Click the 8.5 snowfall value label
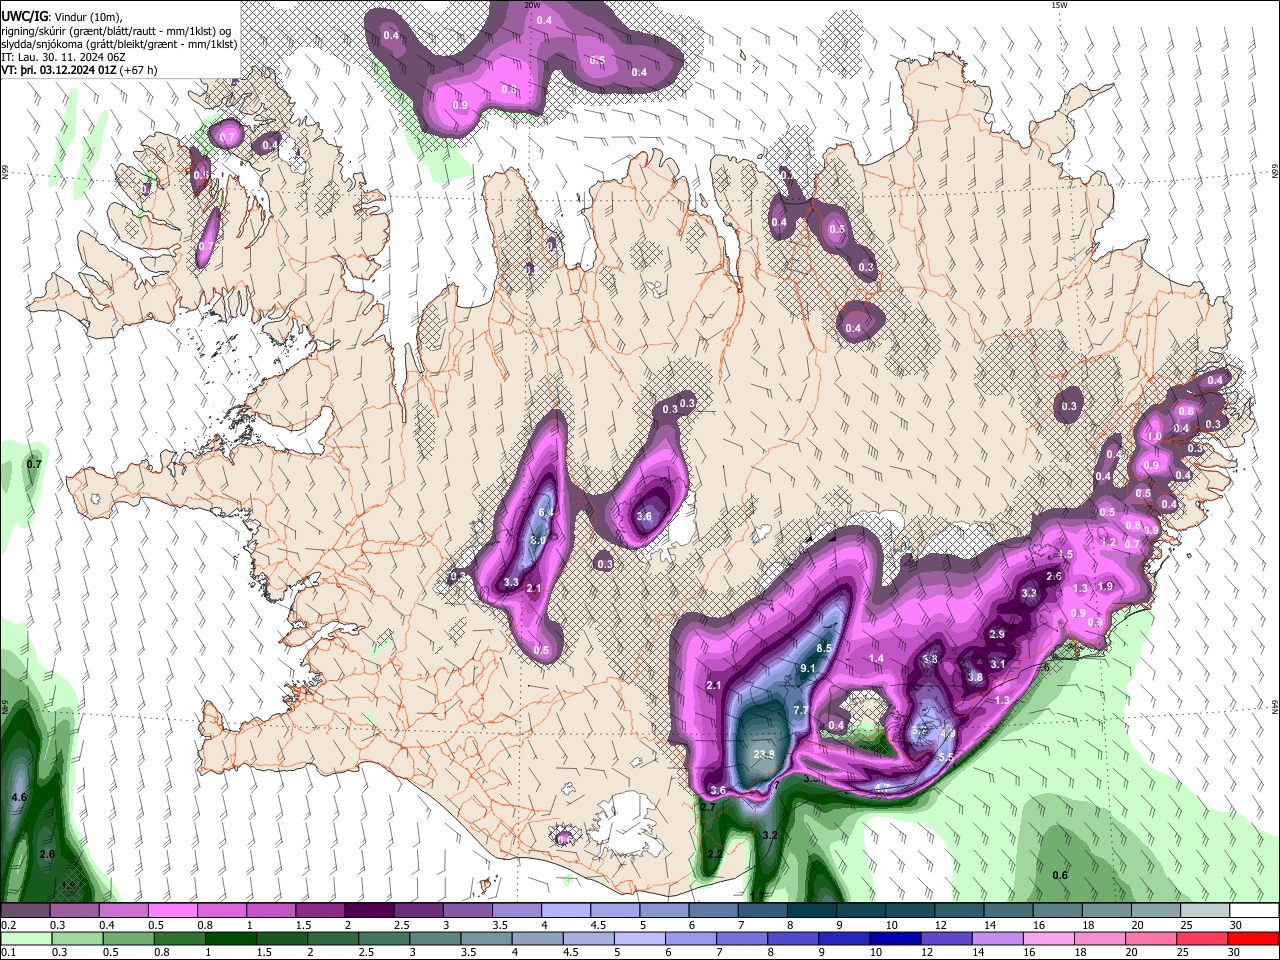The image size is (1280, 960). (x=824, y=648)
